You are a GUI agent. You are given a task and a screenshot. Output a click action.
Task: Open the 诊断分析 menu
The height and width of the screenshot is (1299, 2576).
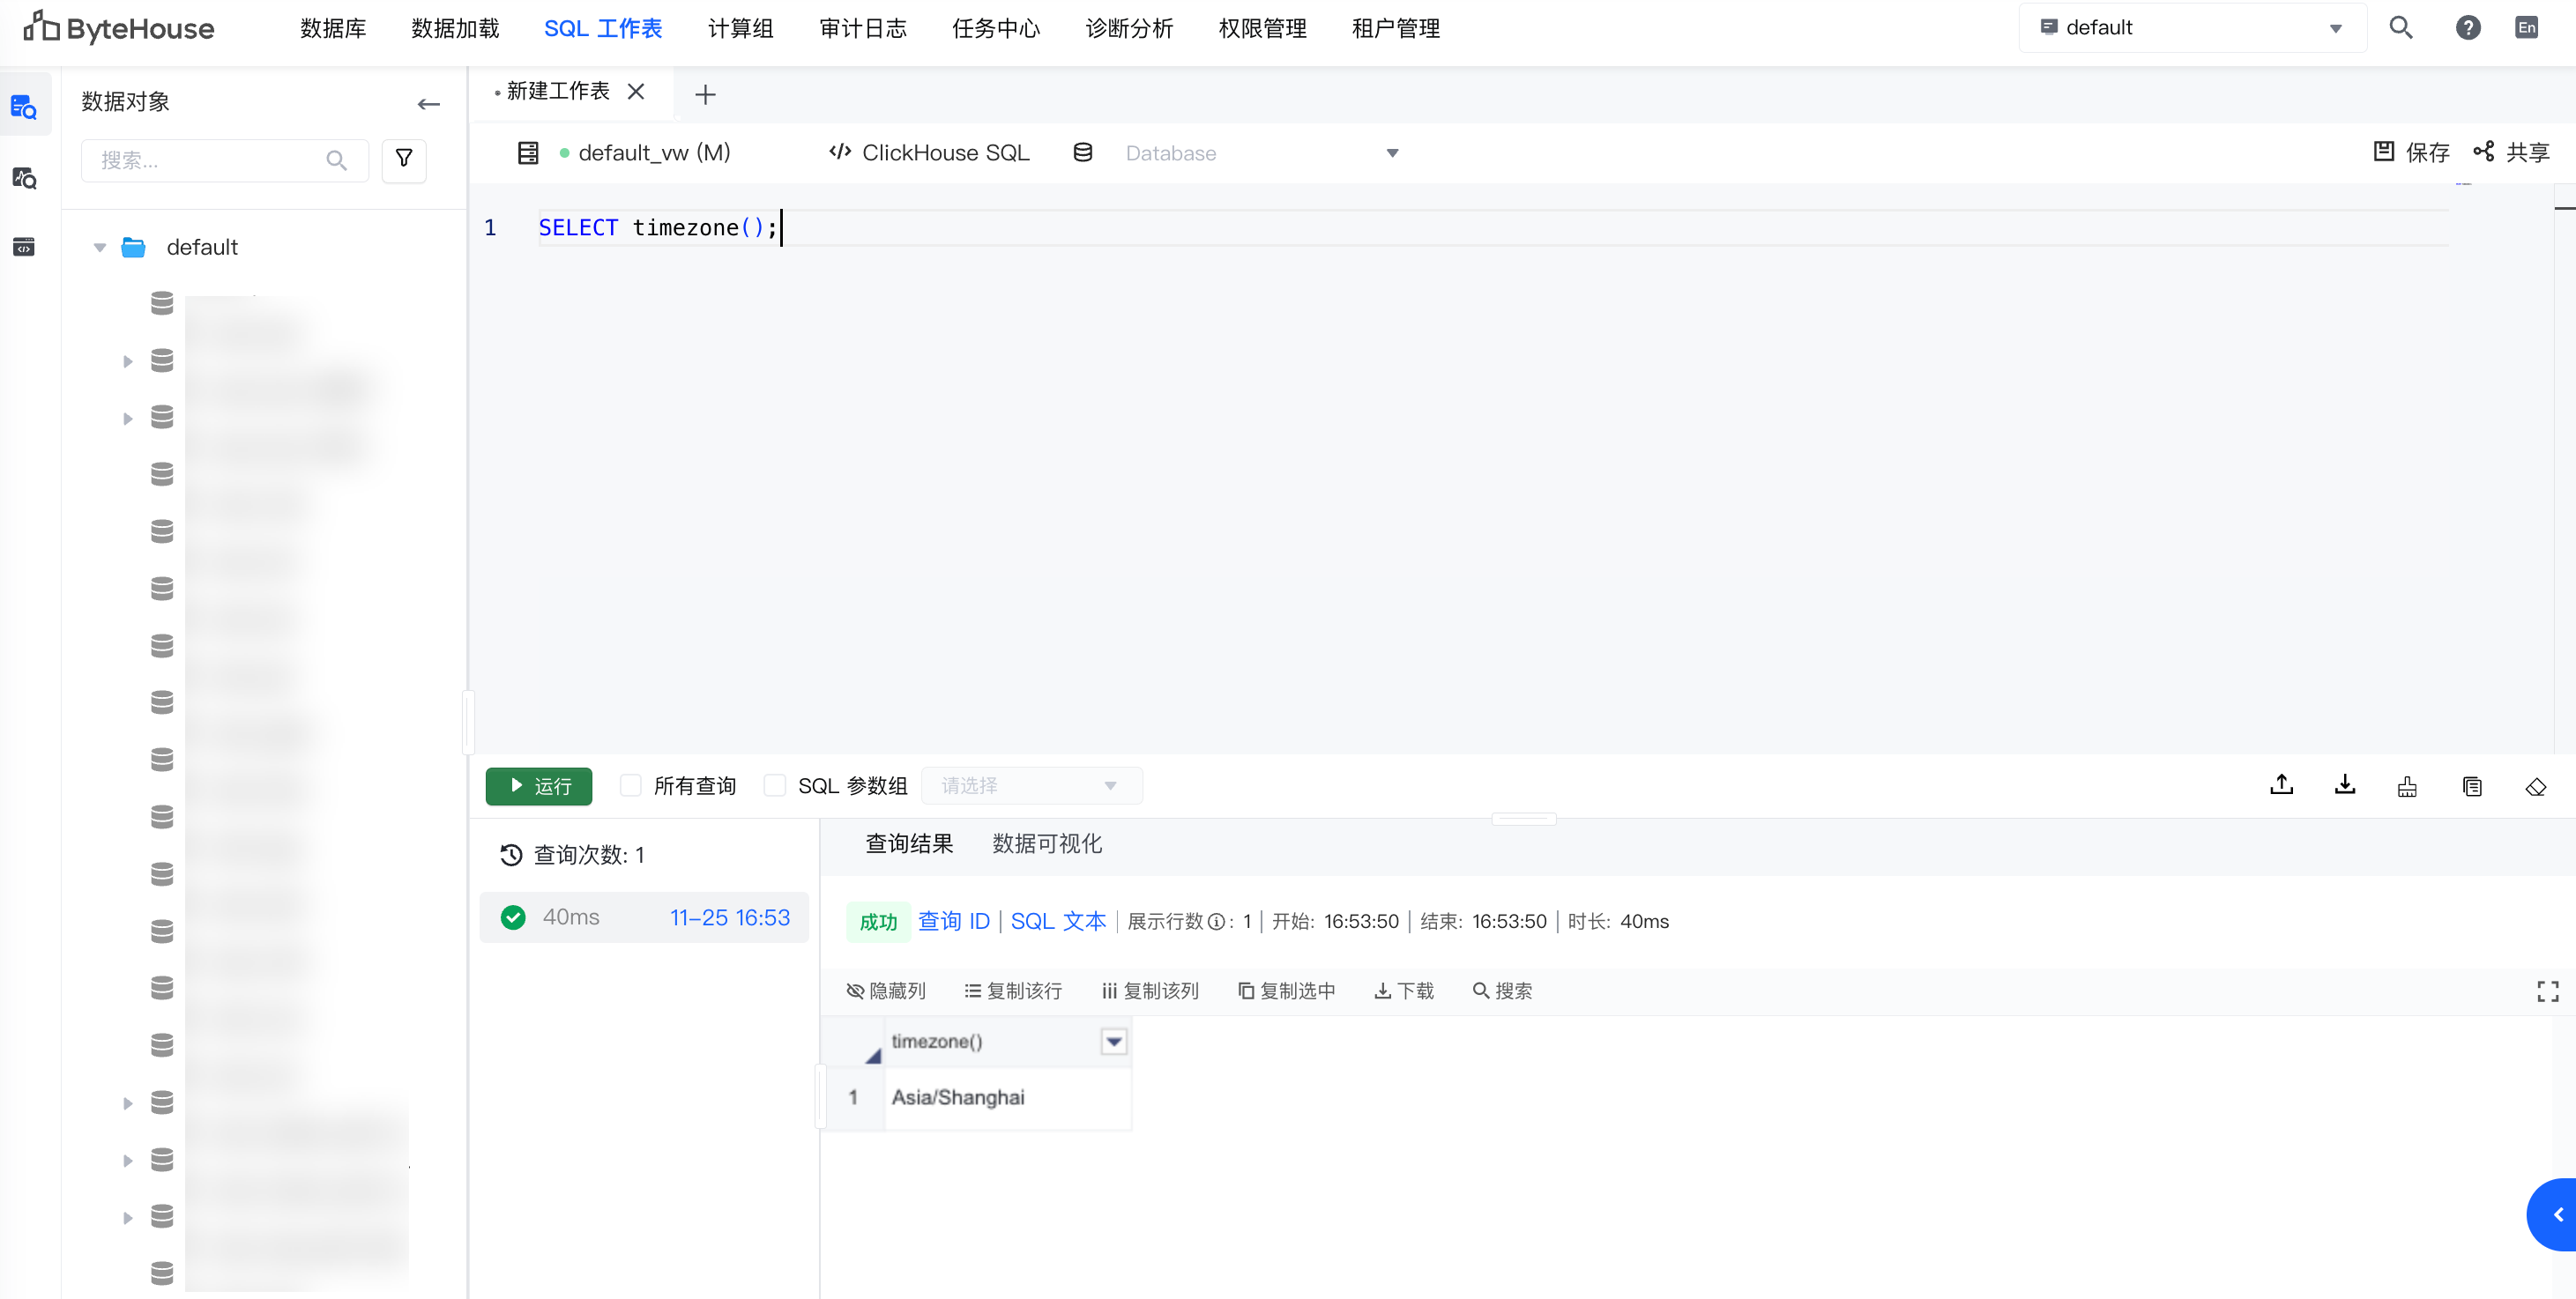[1129, 28]
